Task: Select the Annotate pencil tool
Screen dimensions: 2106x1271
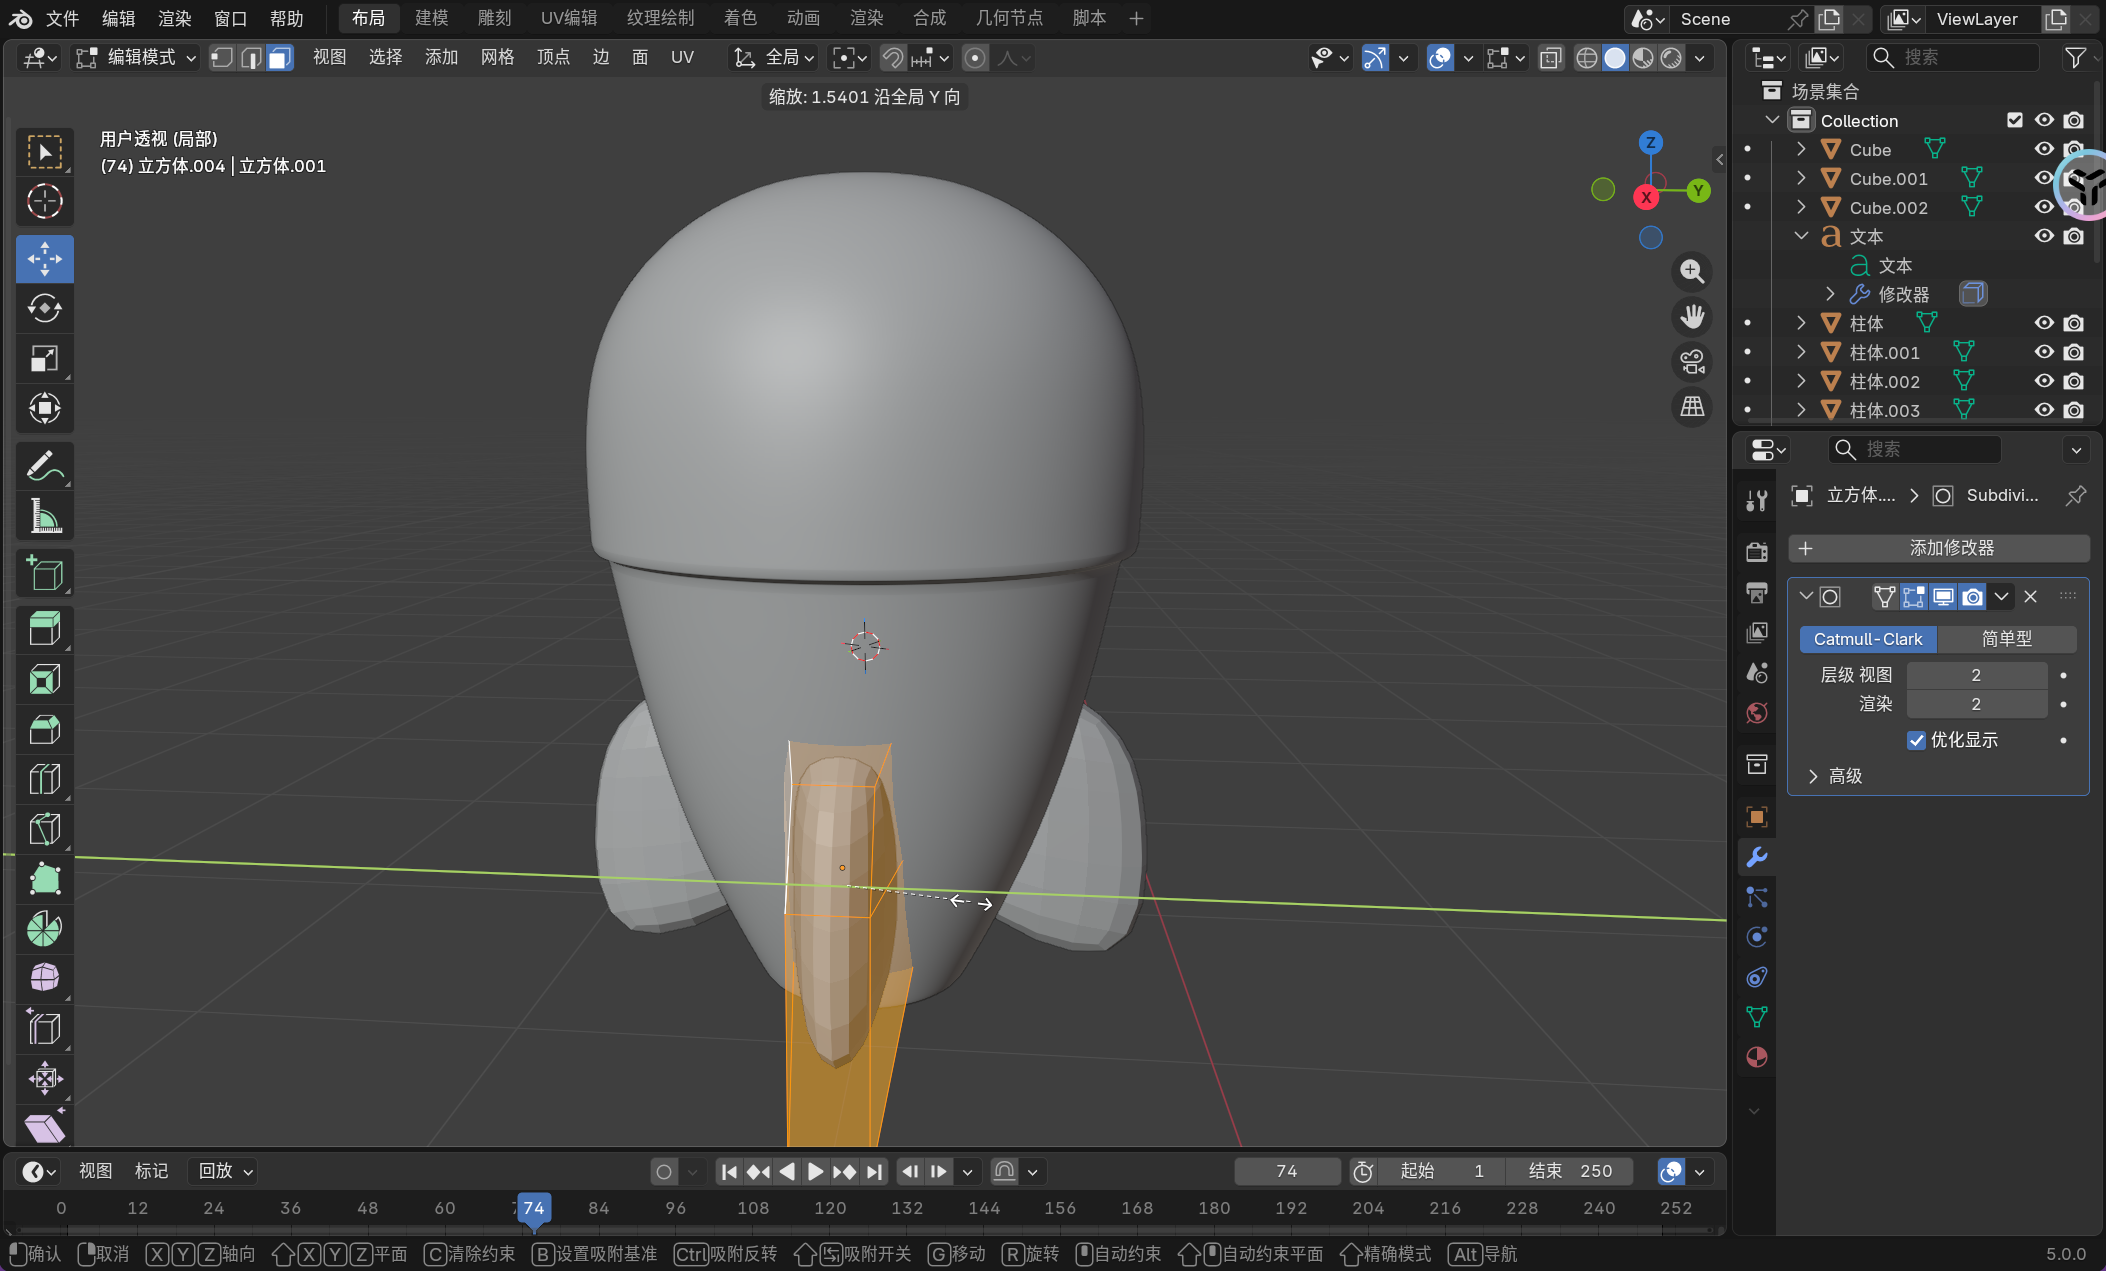Action: 44,466
